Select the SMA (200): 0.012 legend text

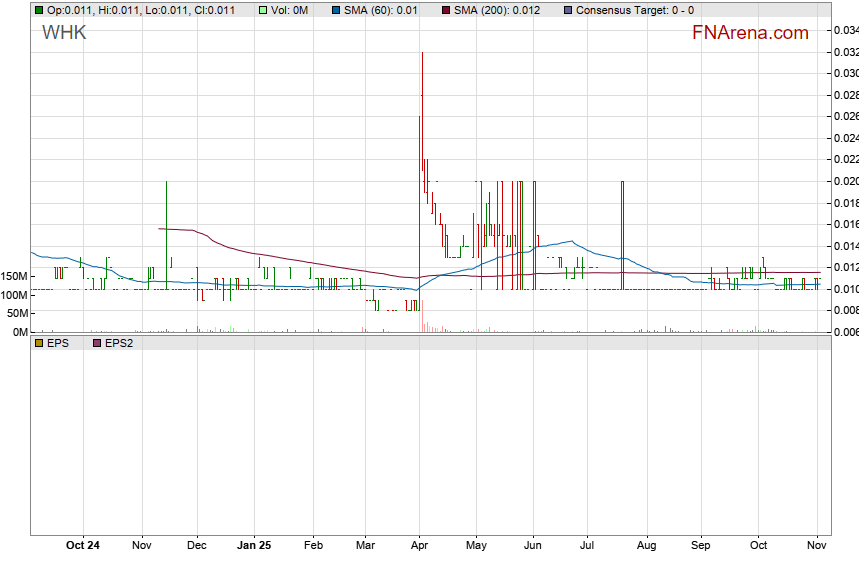tap(497, 10)
